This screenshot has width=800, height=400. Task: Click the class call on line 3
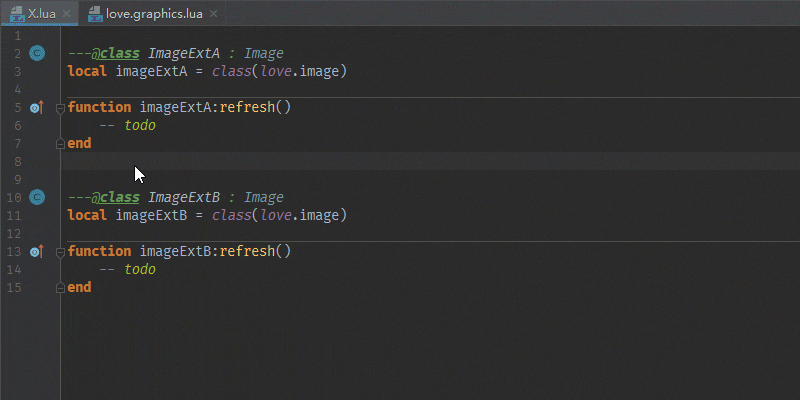232,71
